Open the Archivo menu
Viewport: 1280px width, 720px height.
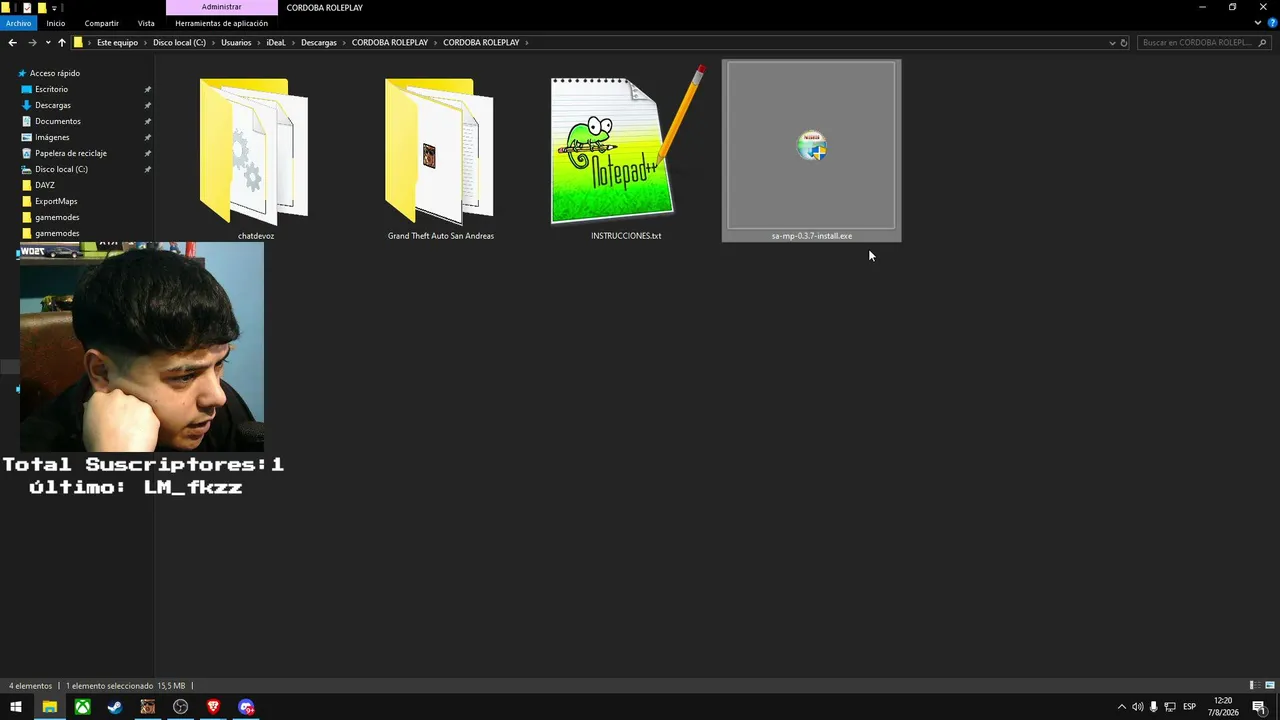[x=19, y=23]
